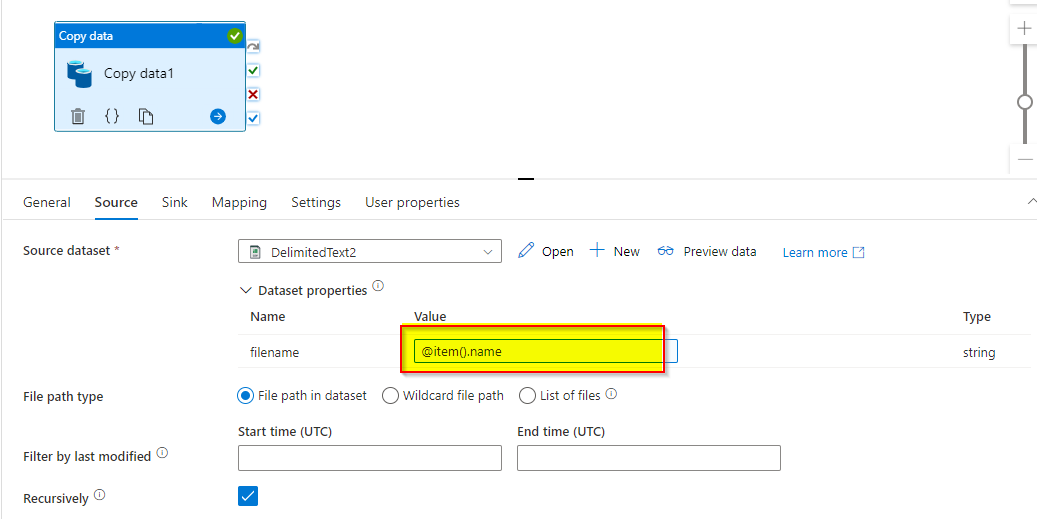Click the Copy data1 database icon
Screen dimensions: 1037x519
click(79, 74)
